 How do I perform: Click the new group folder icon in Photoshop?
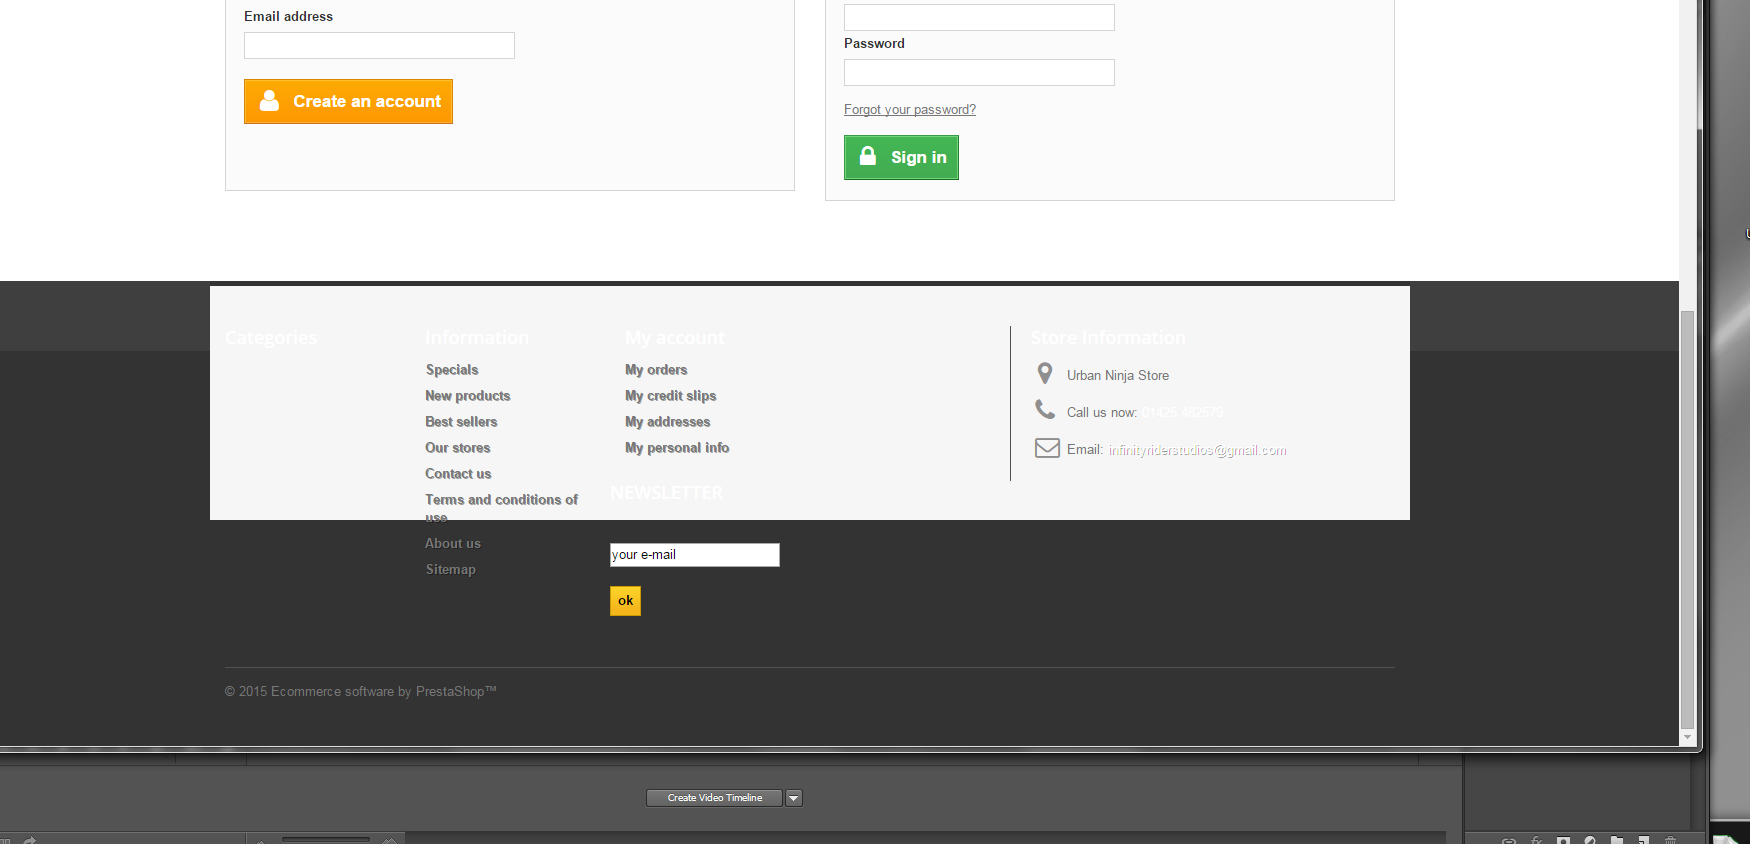1617,840
